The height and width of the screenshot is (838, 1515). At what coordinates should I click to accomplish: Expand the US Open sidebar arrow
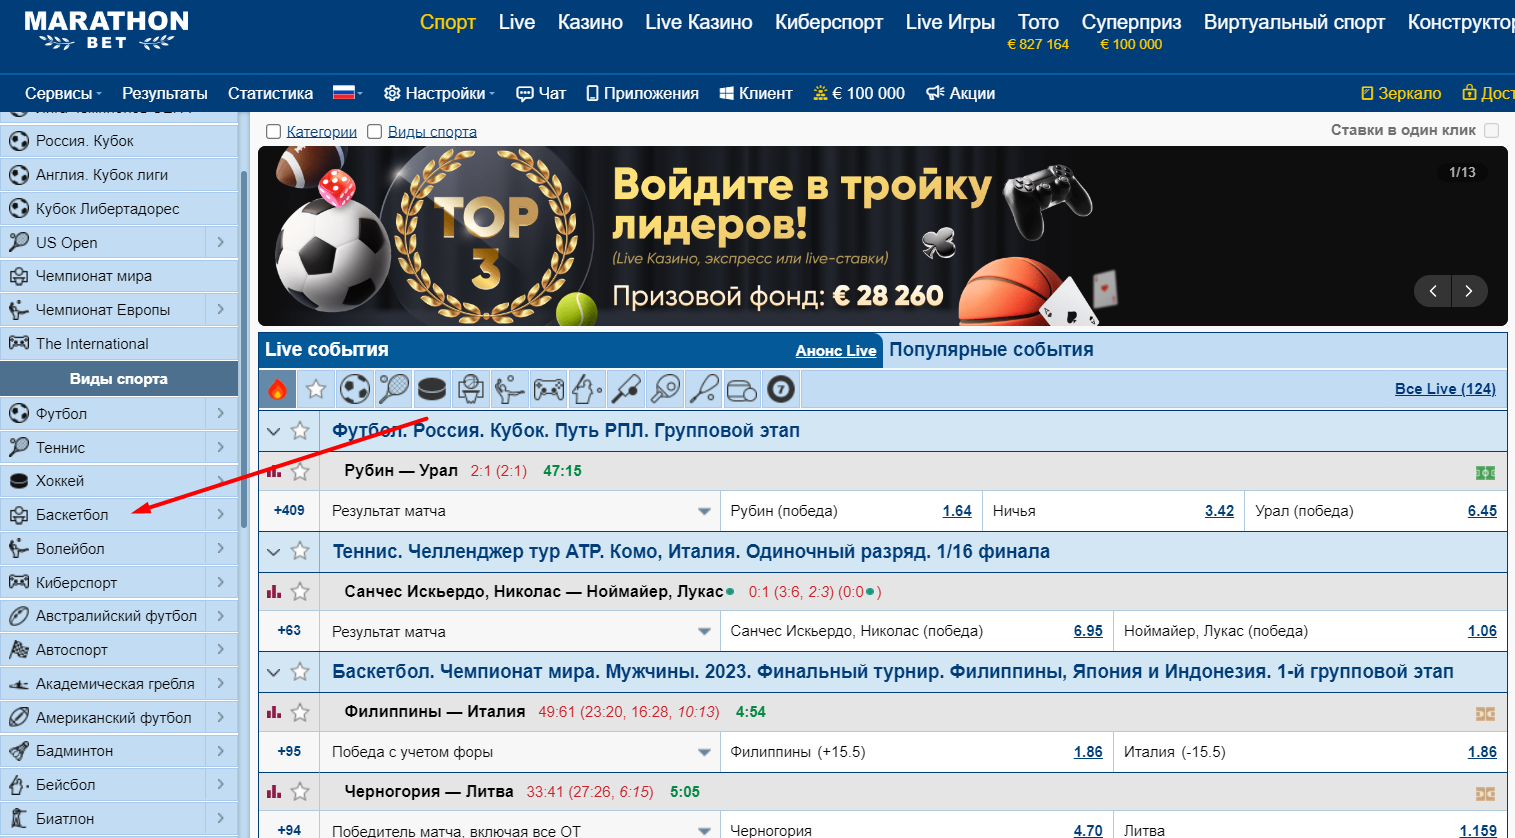pyautogui.click(x=221, y=242)
